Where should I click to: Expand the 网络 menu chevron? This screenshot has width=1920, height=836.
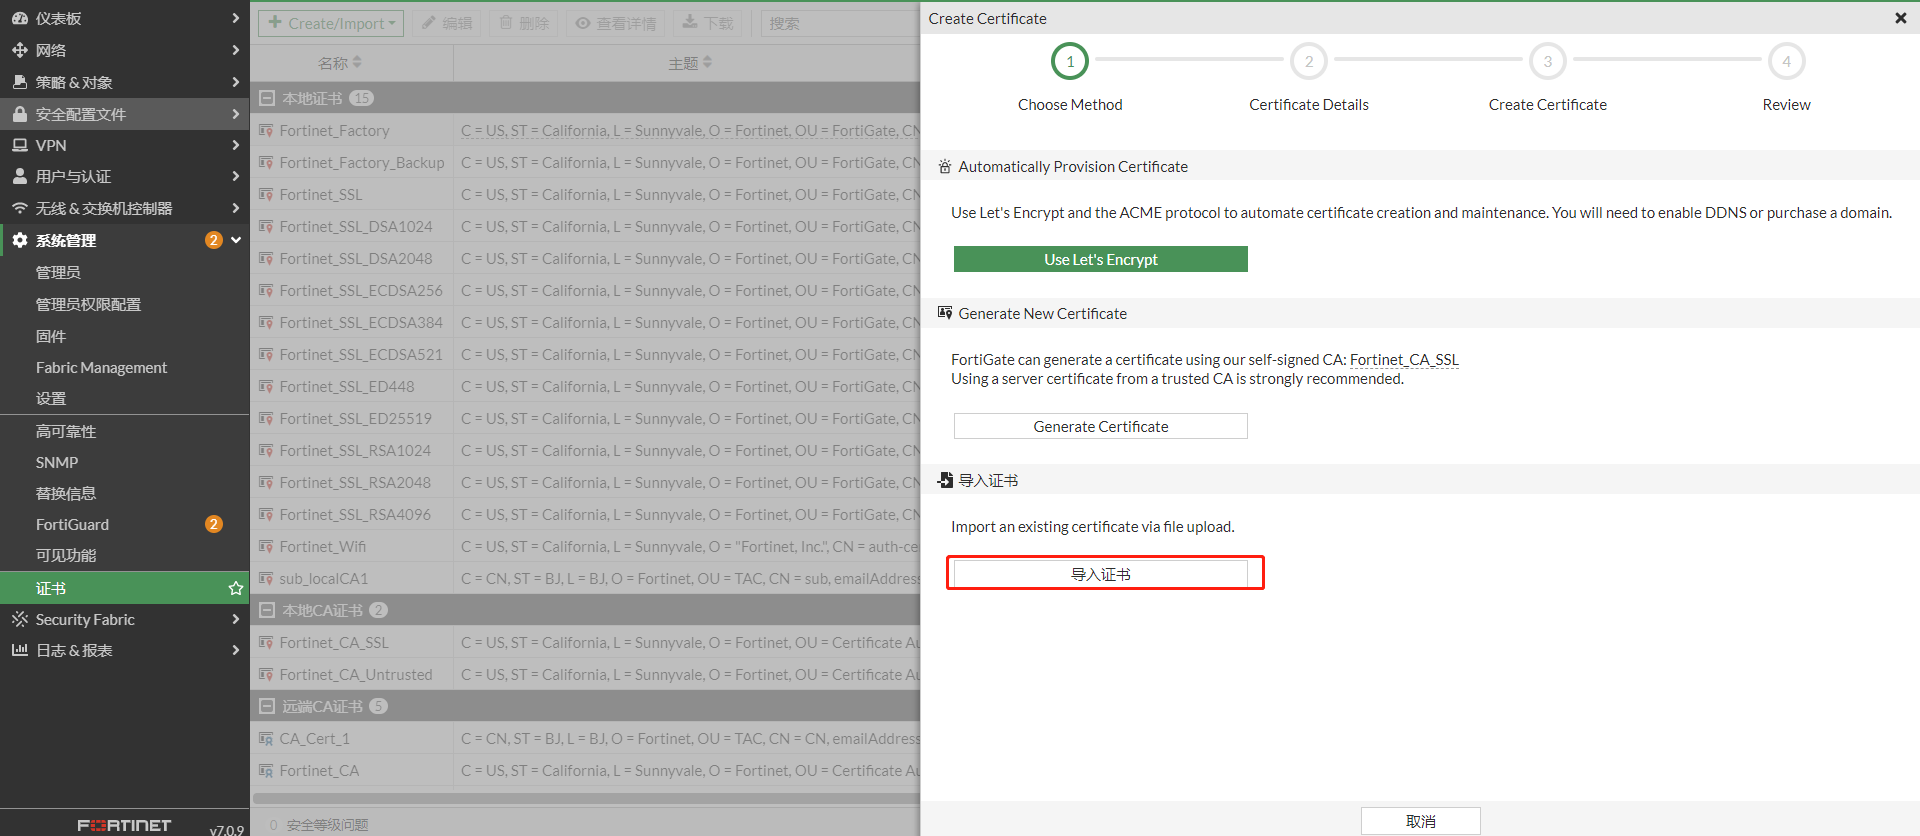236,50
